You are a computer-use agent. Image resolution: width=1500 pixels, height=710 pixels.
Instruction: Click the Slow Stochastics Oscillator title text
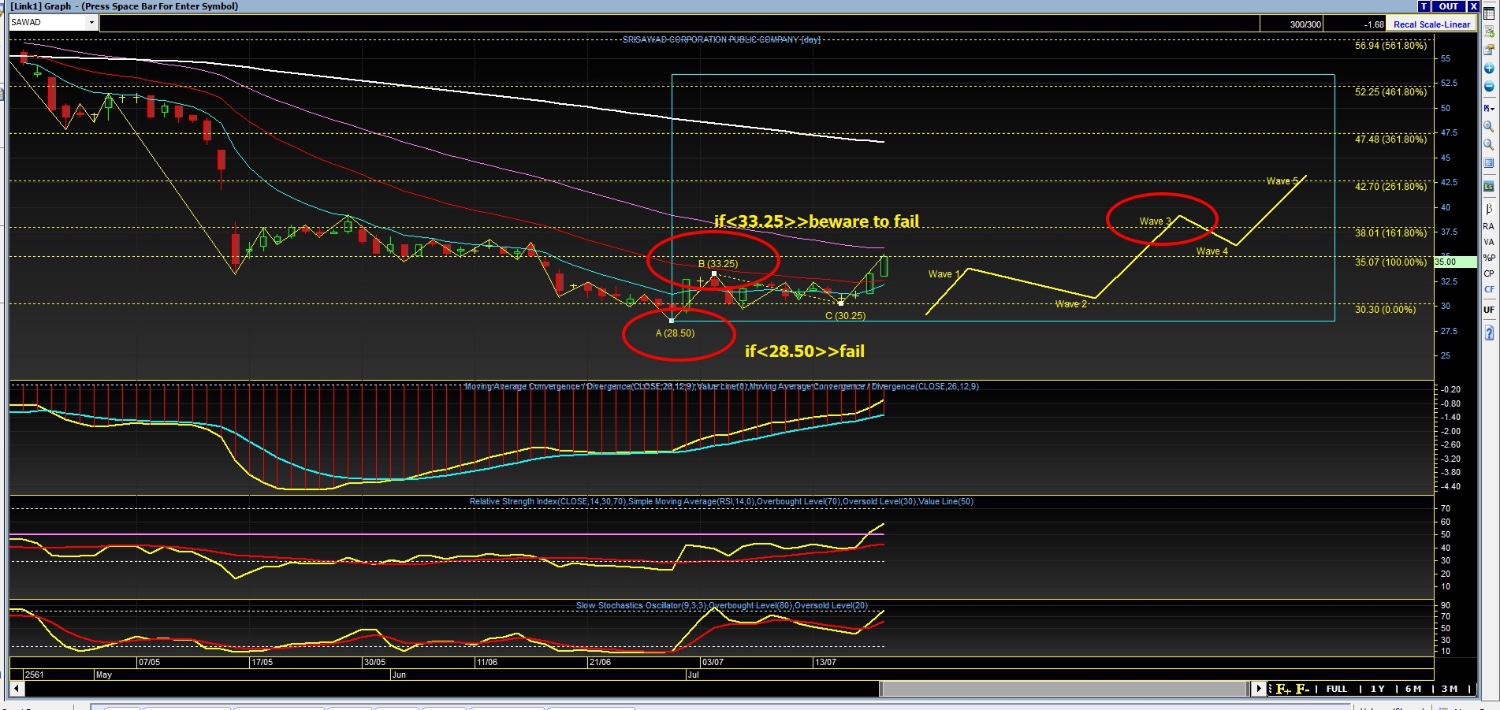point(722,606)
